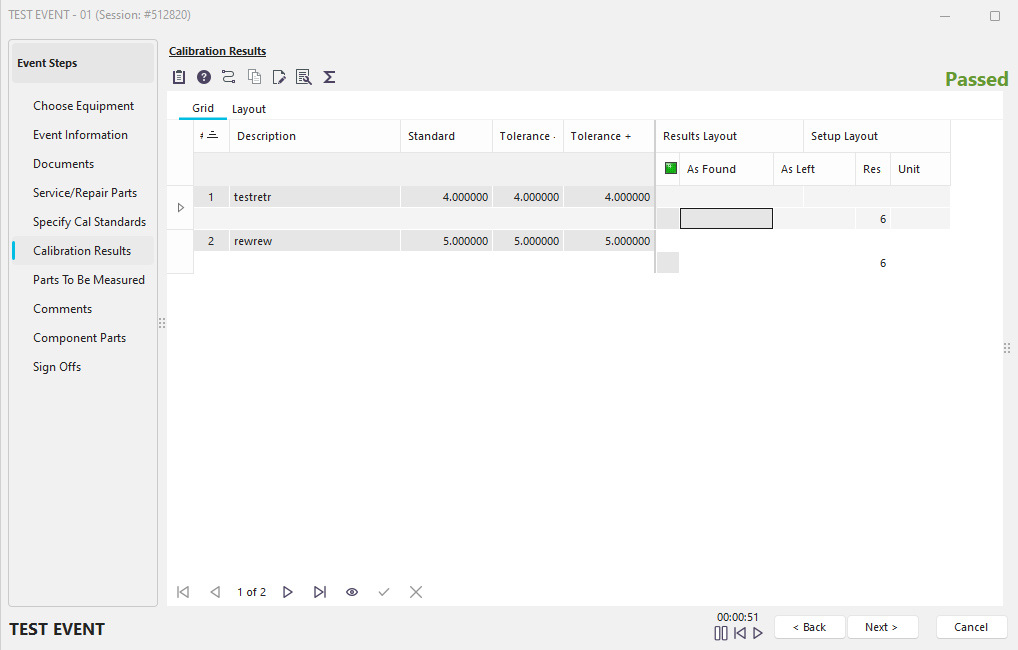The width and height of the screenshot is (1018, 650).
Task: Open help via the question mark icon
Action: pos(204,77)
